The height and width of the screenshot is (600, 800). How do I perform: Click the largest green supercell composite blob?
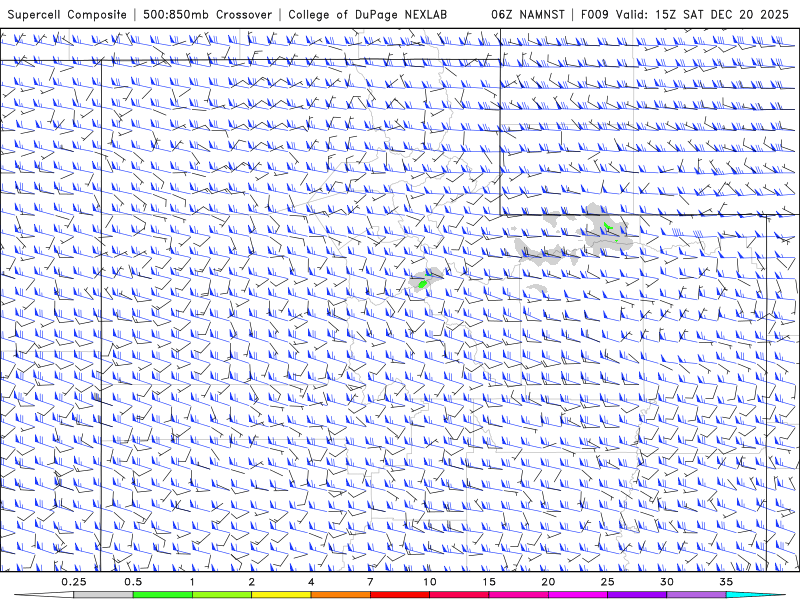coord(422,284)
